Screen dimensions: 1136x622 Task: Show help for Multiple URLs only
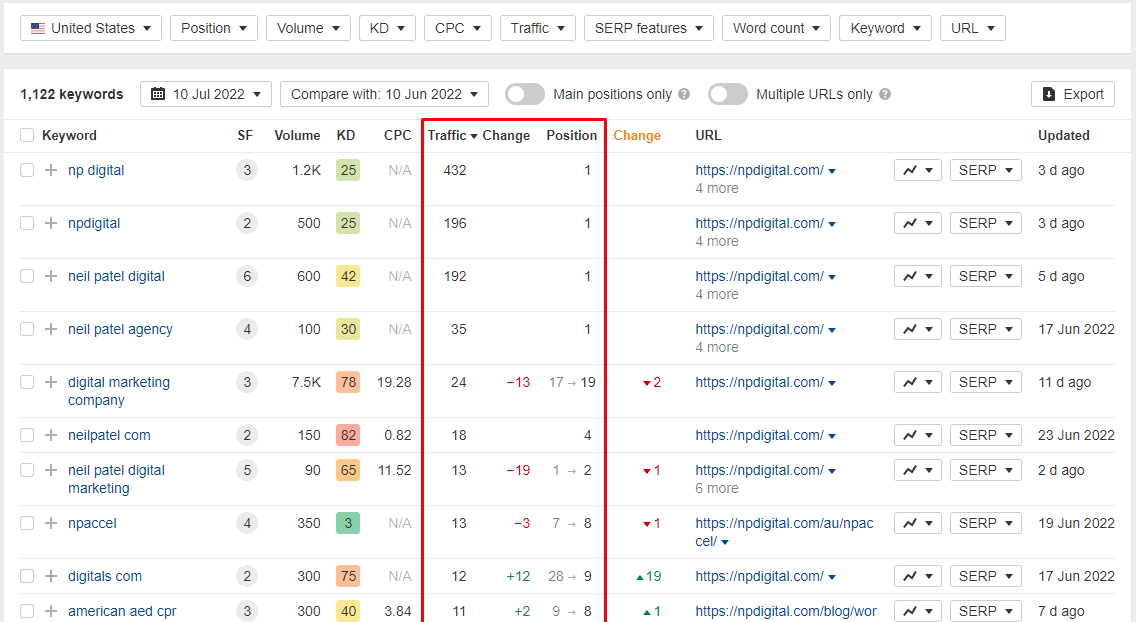pyautogui.click(x=885, y=94)
